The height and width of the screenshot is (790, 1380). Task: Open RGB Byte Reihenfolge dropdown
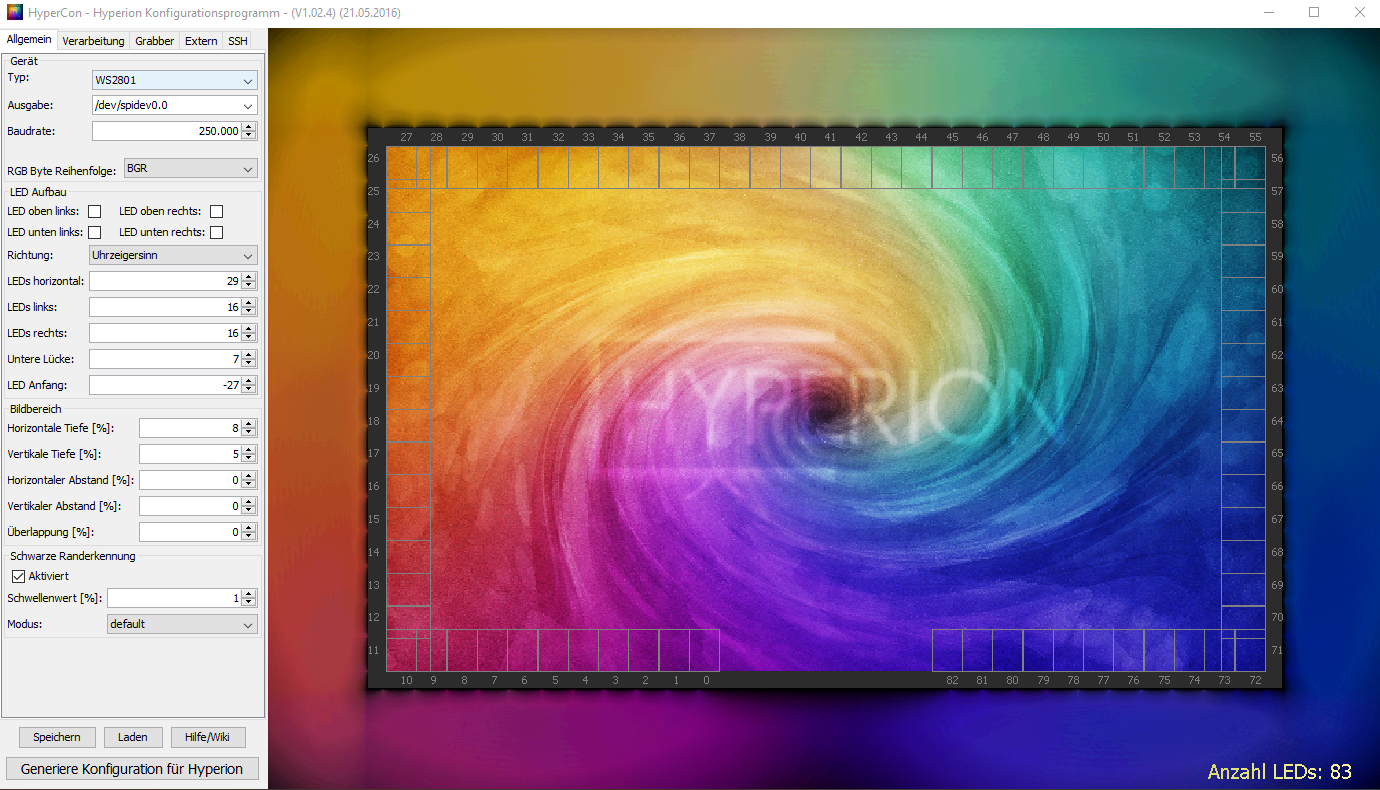(x=191, y=168)
